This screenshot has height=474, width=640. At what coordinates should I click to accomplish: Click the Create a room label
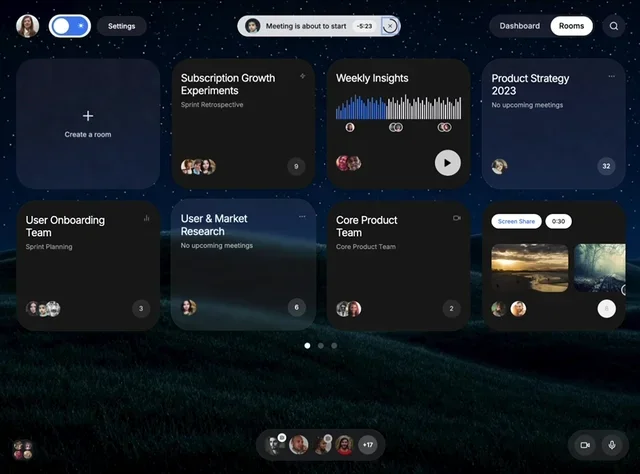88,134
